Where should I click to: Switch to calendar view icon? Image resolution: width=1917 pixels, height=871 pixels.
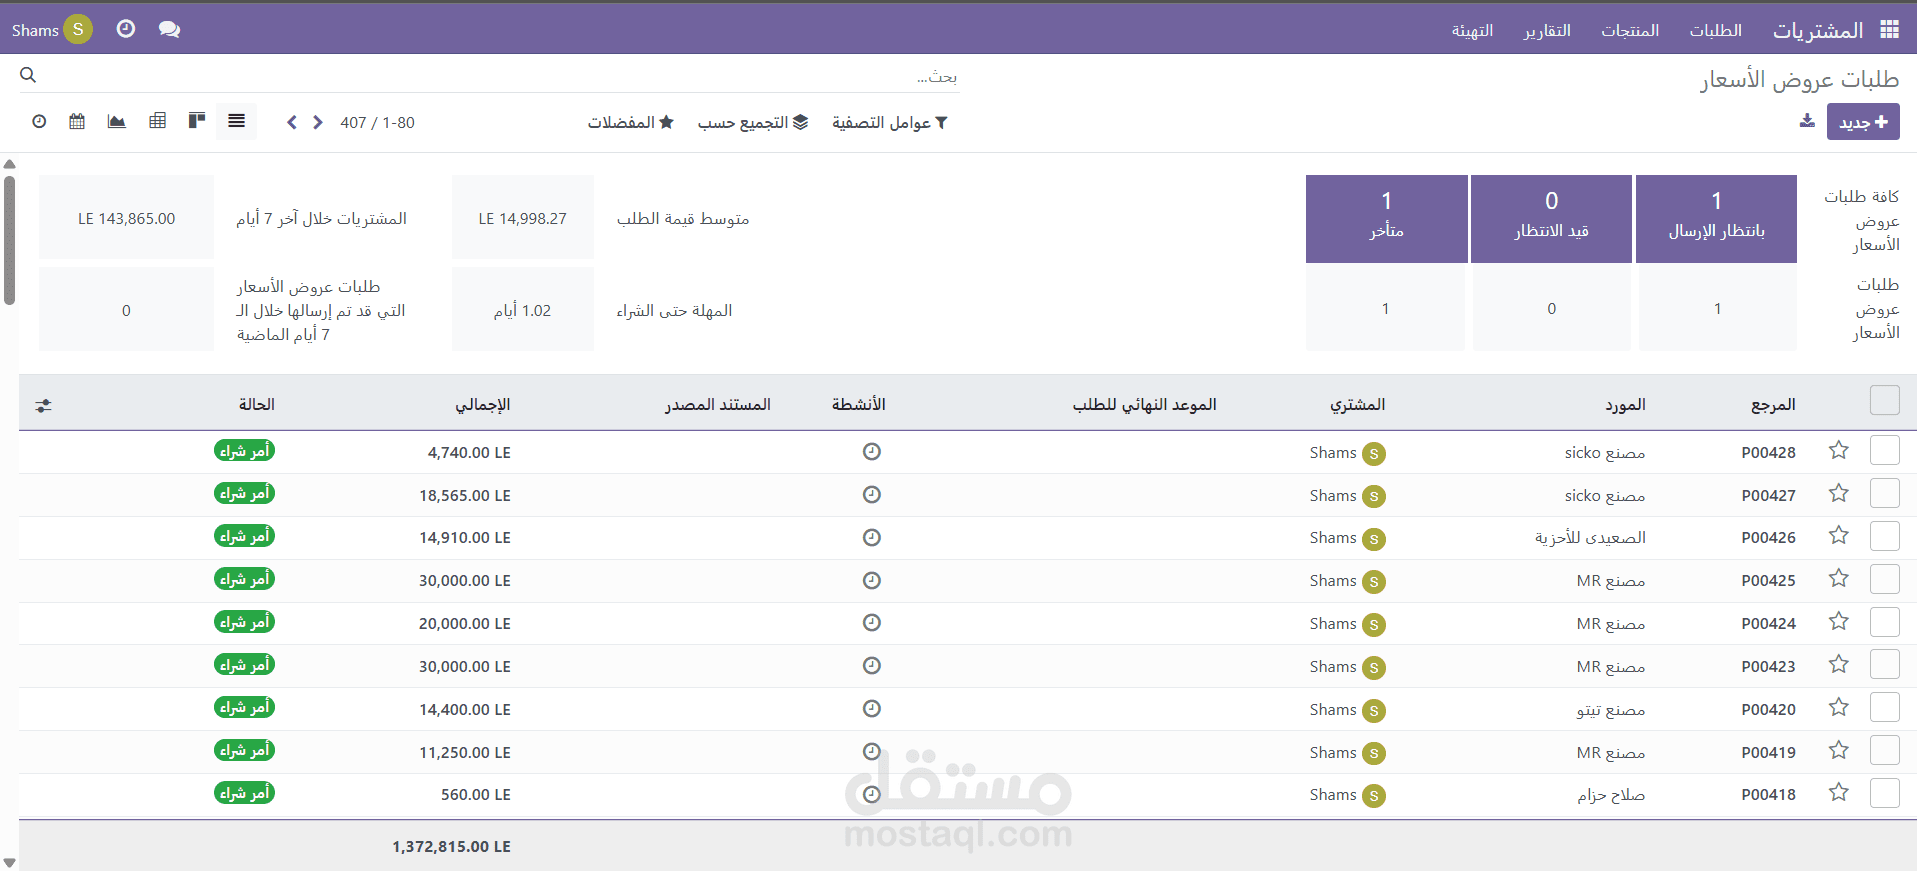click(x=77, y=121)
